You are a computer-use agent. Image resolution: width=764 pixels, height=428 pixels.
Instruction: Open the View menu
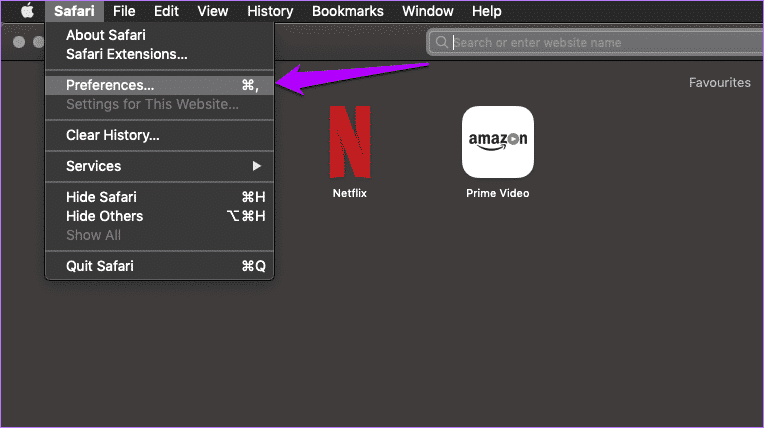212,11
